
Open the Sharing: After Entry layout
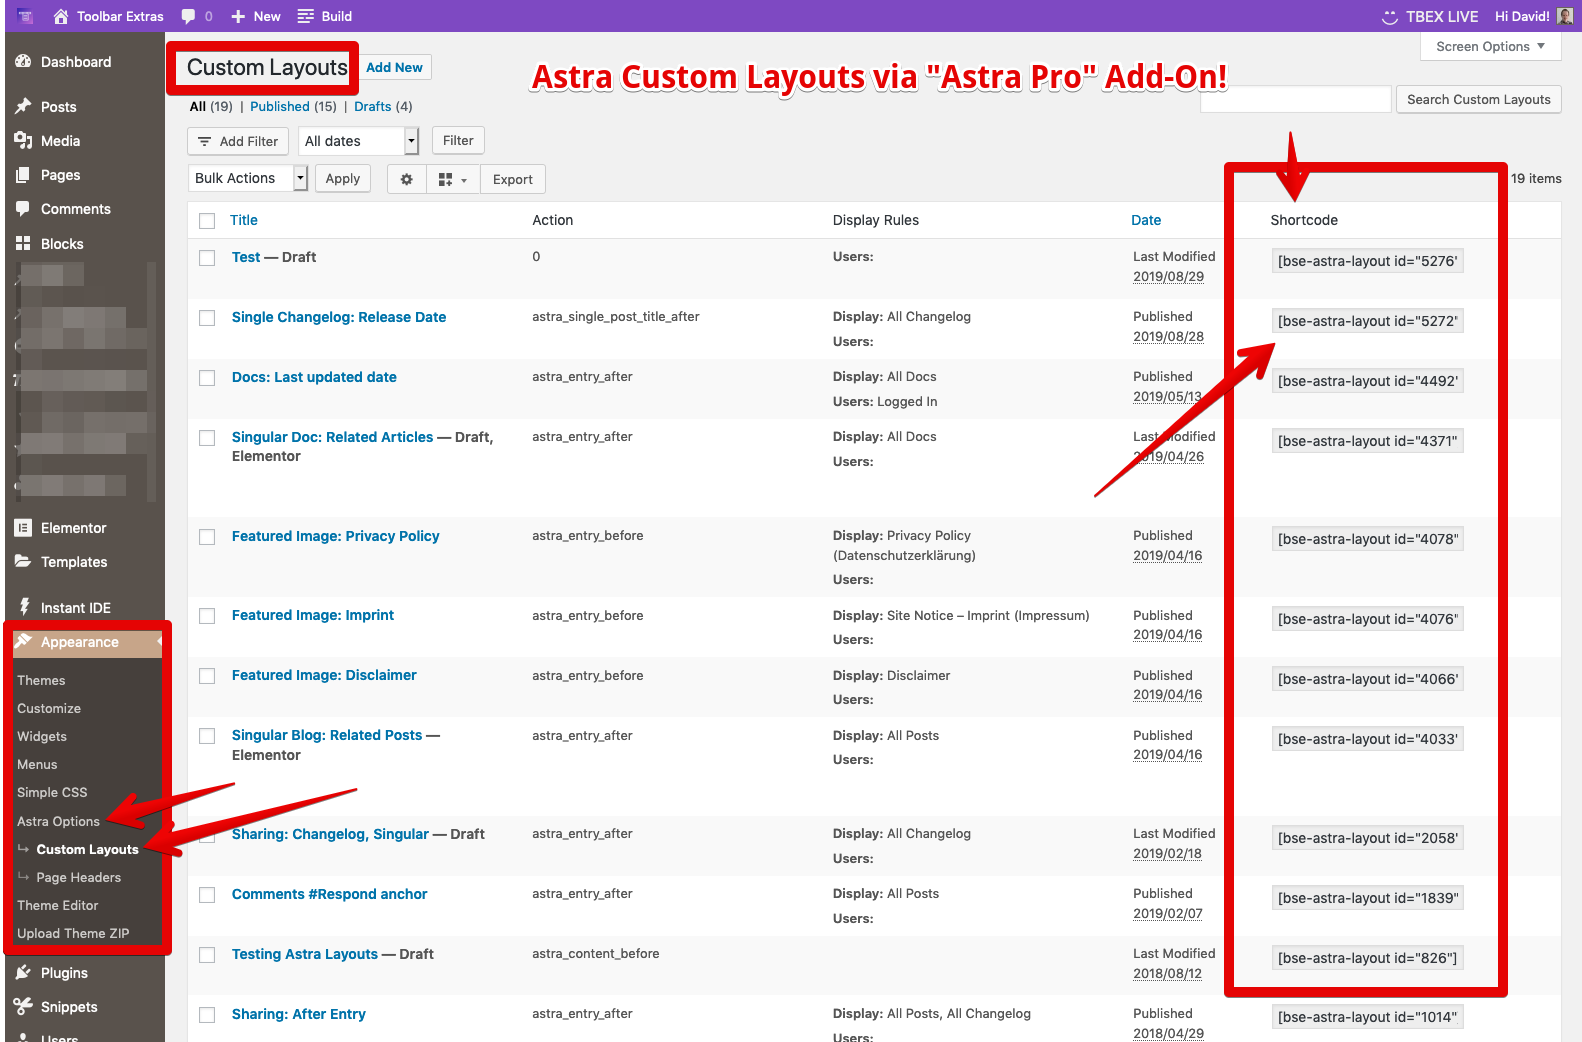tap(299, 1014)
